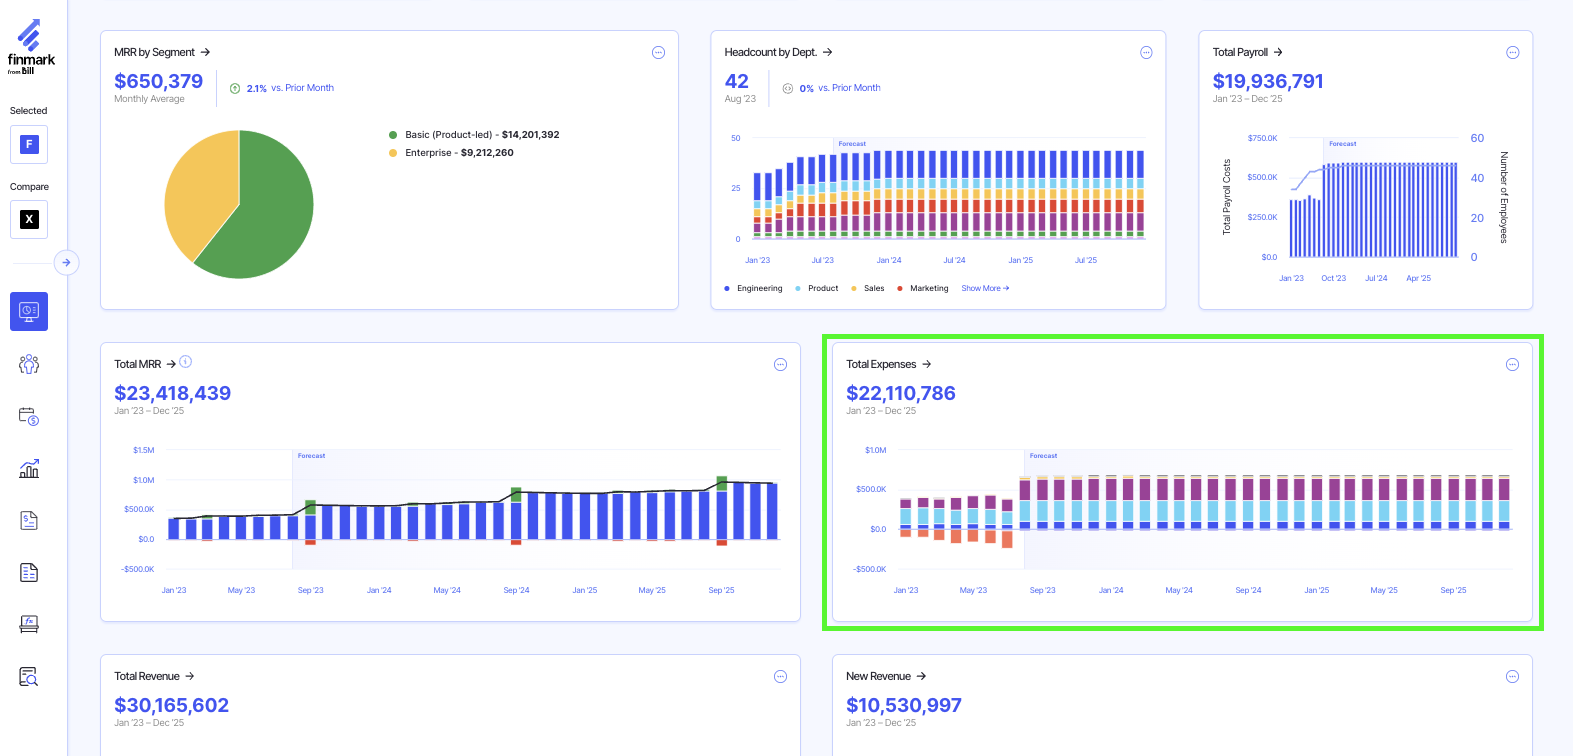Viewport: 1573px width, 756px height.
Task: Click the formula board sidebar icon
Action: [29, 624]
